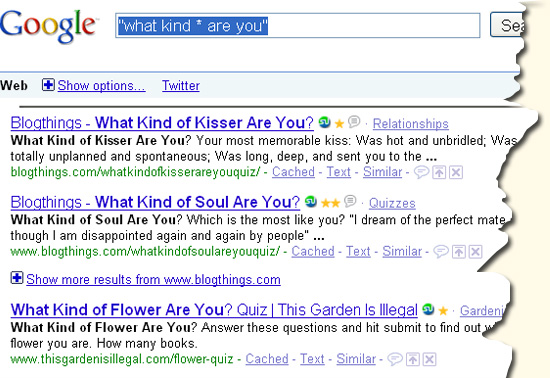550x378 pixels.
Task: Promote the Kisser result with up-arrow icon
Action: [439, 173]
